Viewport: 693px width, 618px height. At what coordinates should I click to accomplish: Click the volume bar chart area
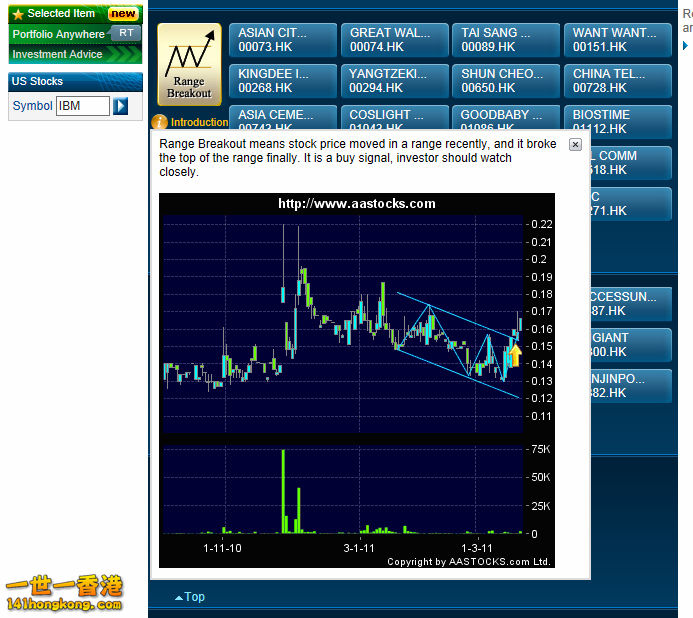[343, 490]
